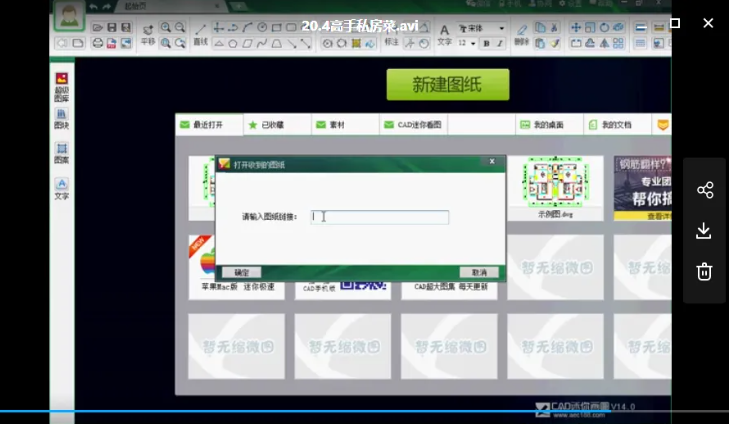The image size is (735, 424).
Task: Select the 删除 eraser tool
Action: (521, 35)
